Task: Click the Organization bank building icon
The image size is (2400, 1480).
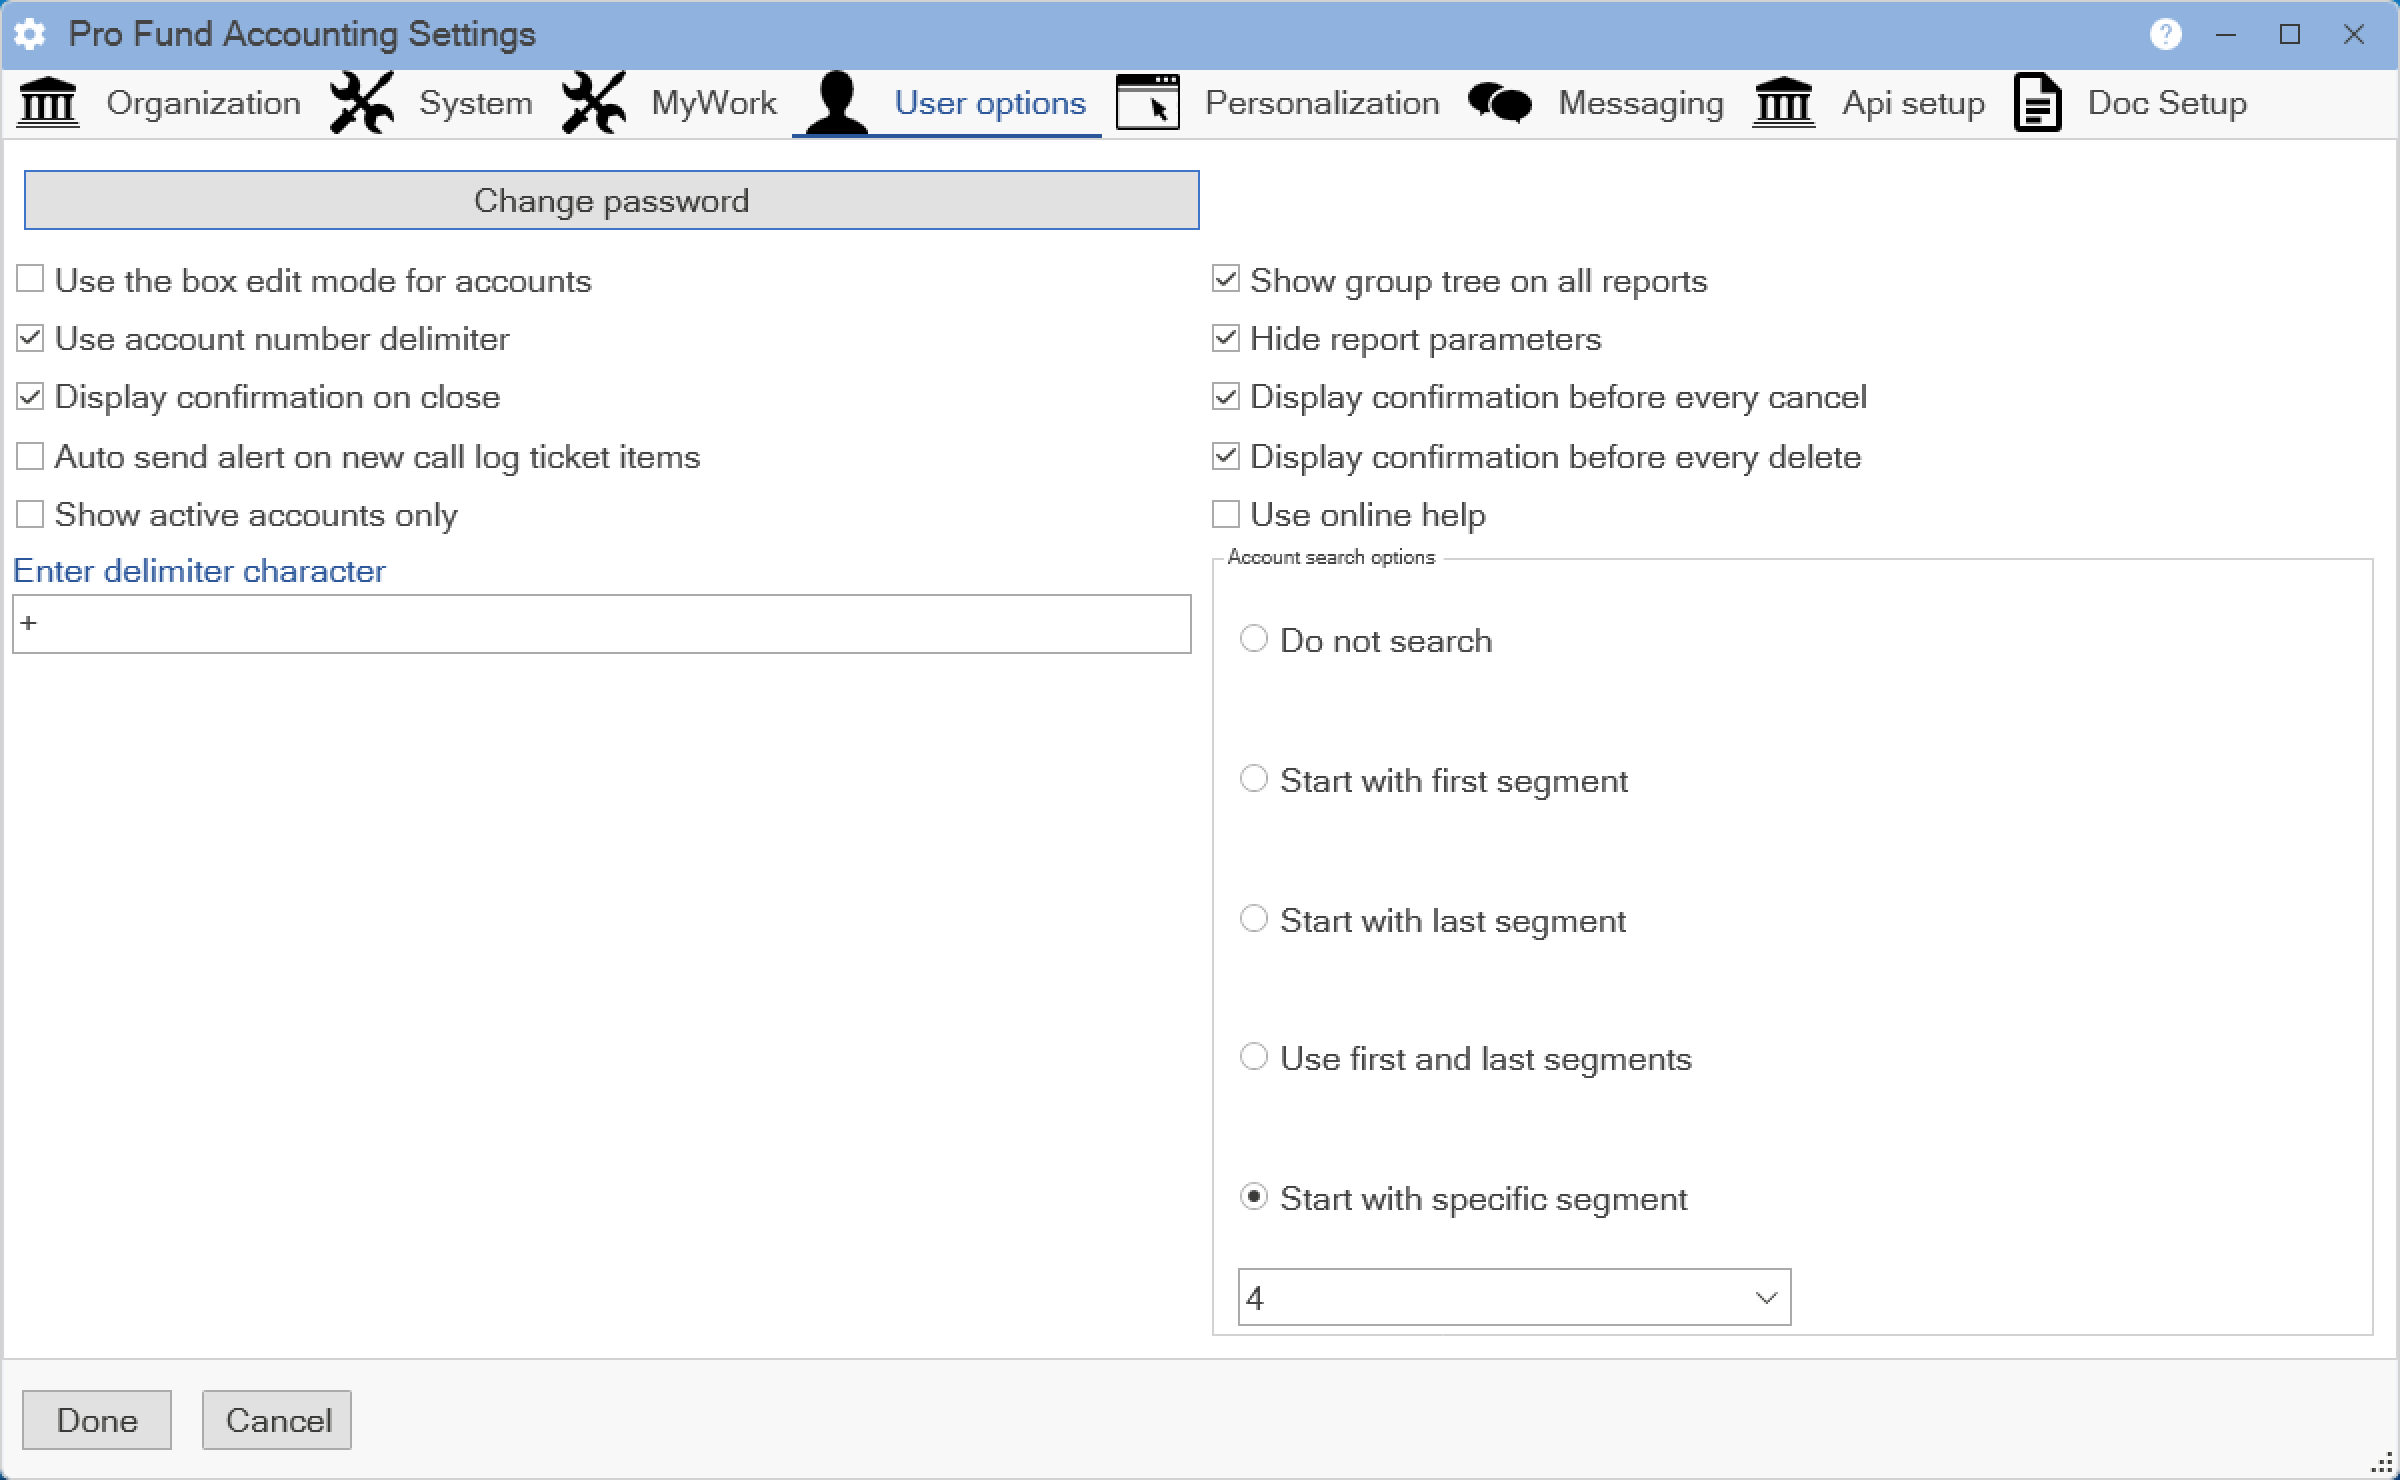Action: (48, 102)
